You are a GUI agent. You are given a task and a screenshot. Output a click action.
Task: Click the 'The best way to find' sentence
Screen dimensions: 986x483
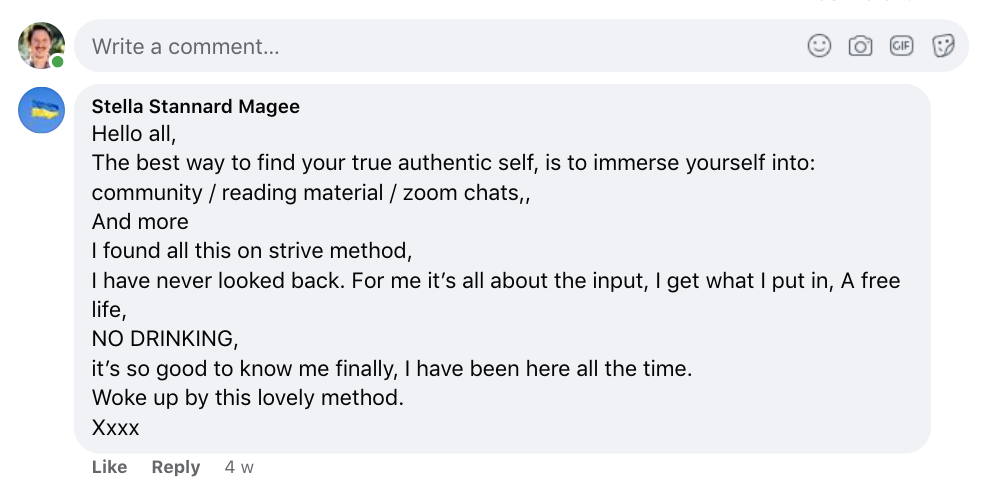pos(453,162)
